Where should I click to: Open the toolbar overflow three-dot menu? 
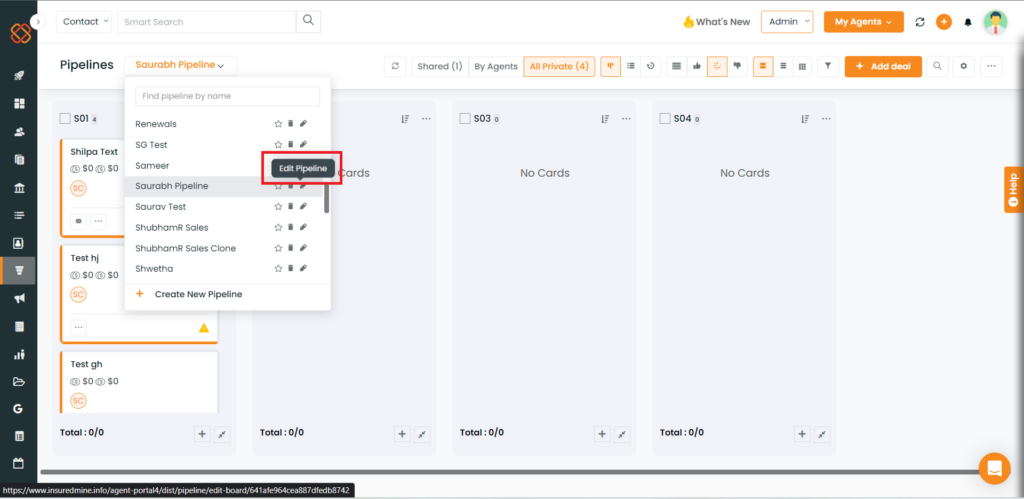tap(991, 66)
